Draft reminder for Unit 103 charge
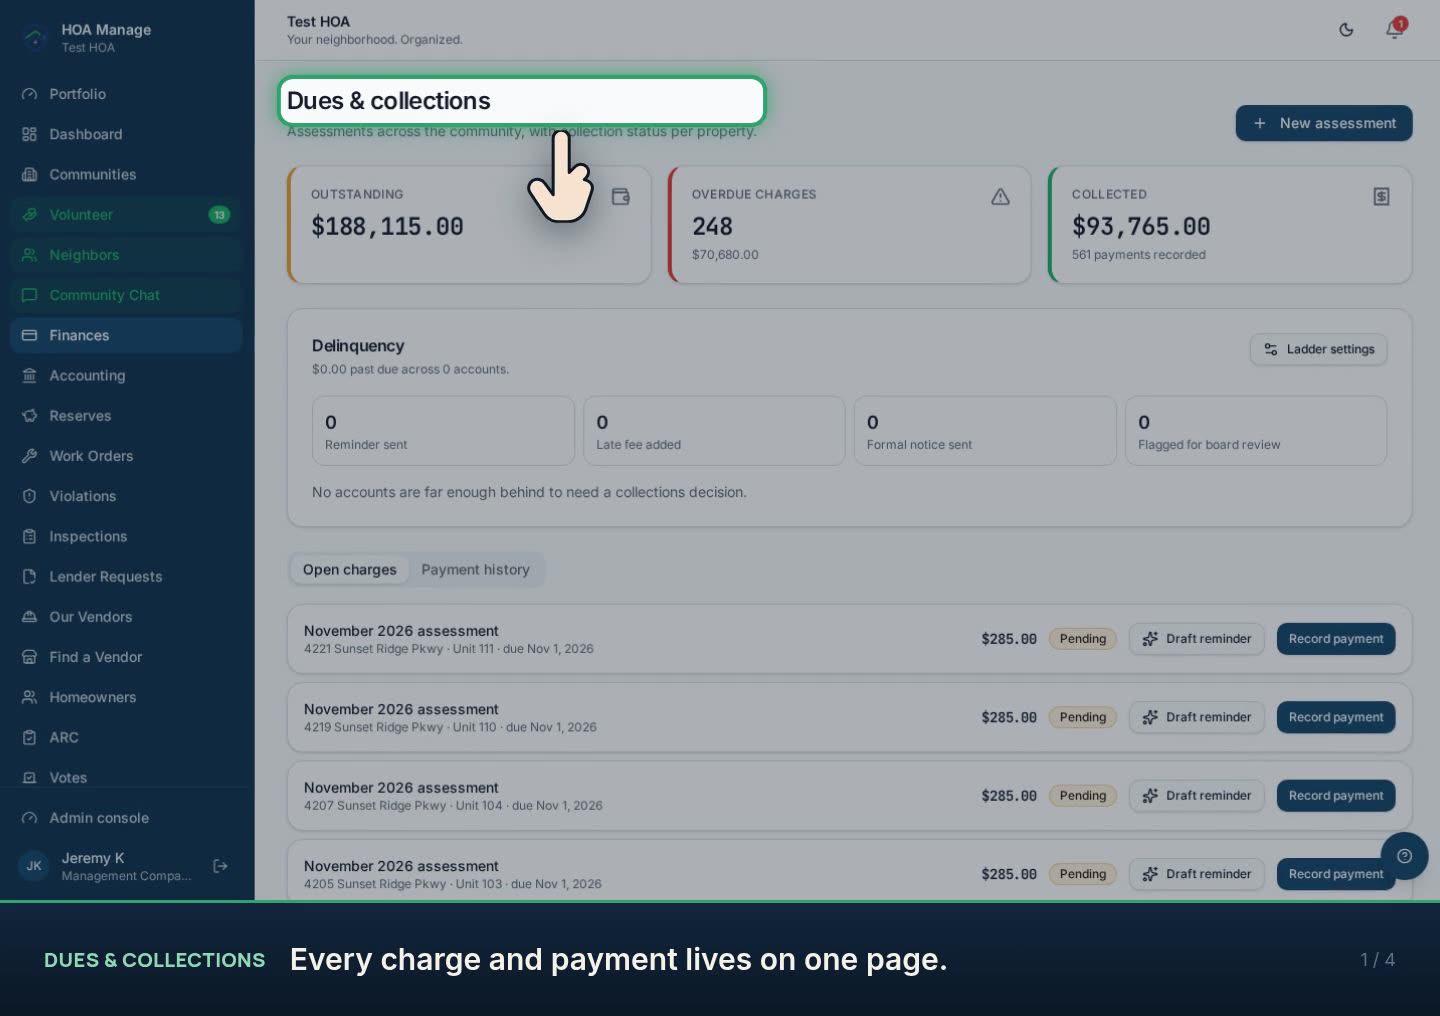The width and height of the screenshot is (1440, 1016). point(1196,874)
